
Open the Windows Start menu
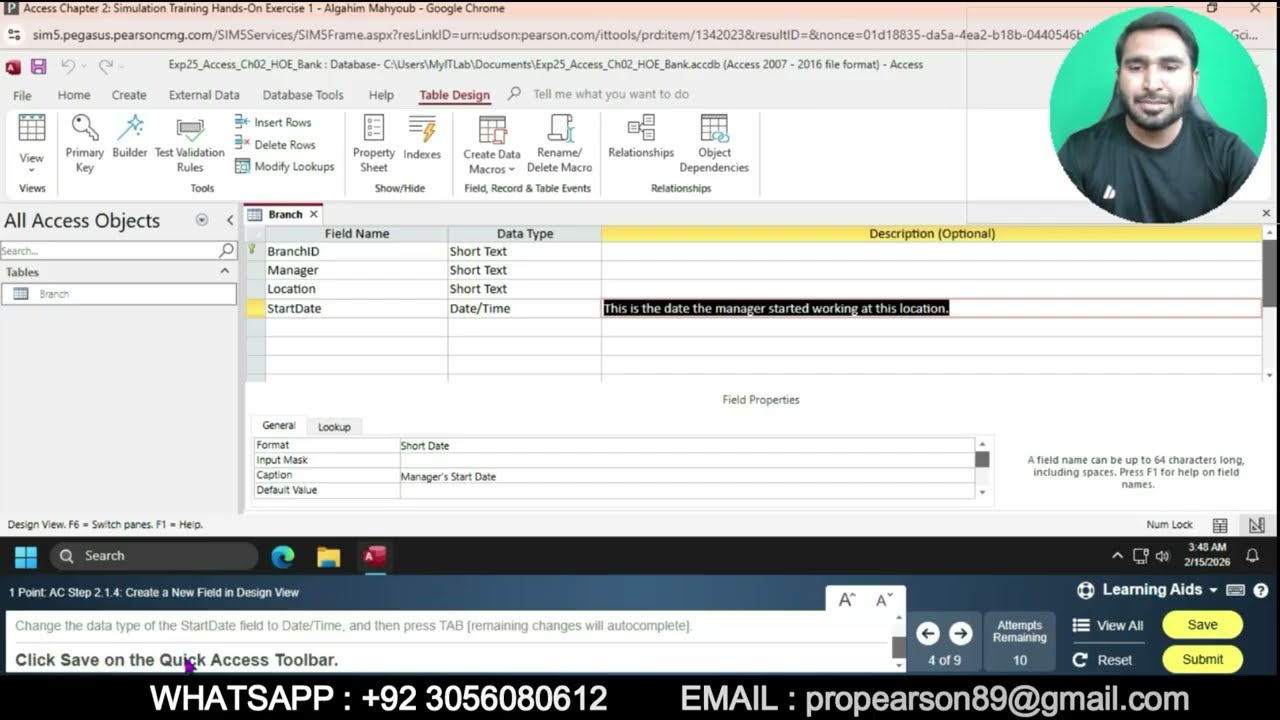tap(26, 557)
